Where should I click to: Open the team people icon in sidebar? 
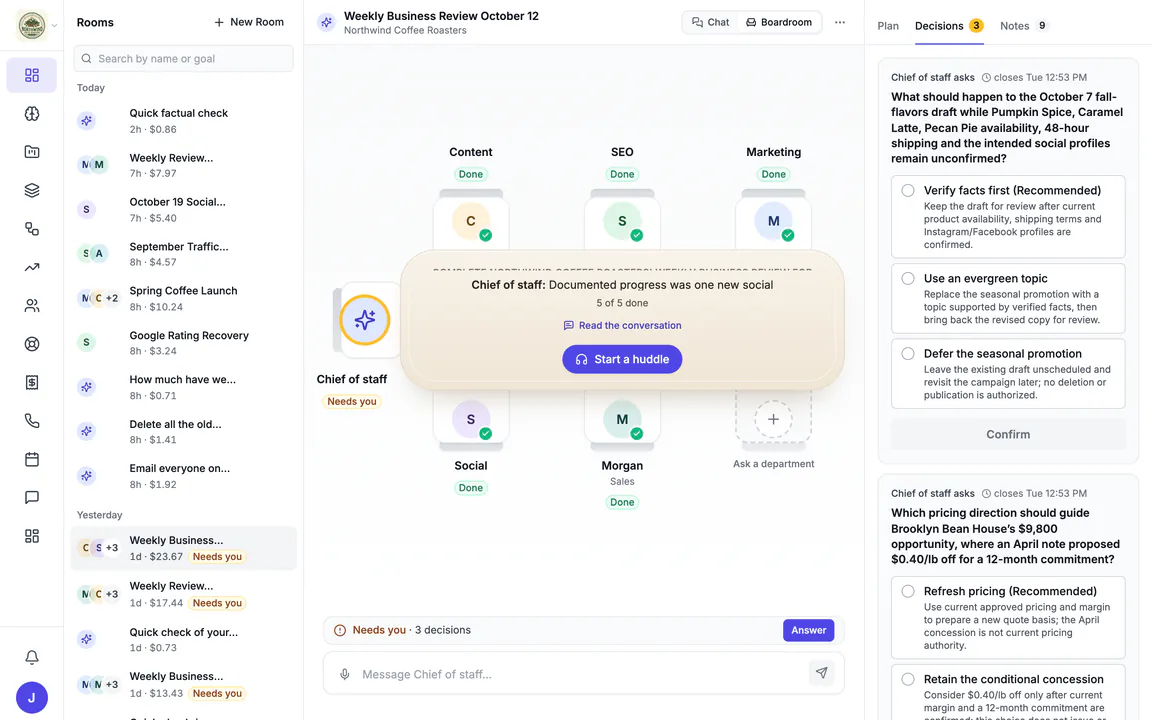(32, 306)
